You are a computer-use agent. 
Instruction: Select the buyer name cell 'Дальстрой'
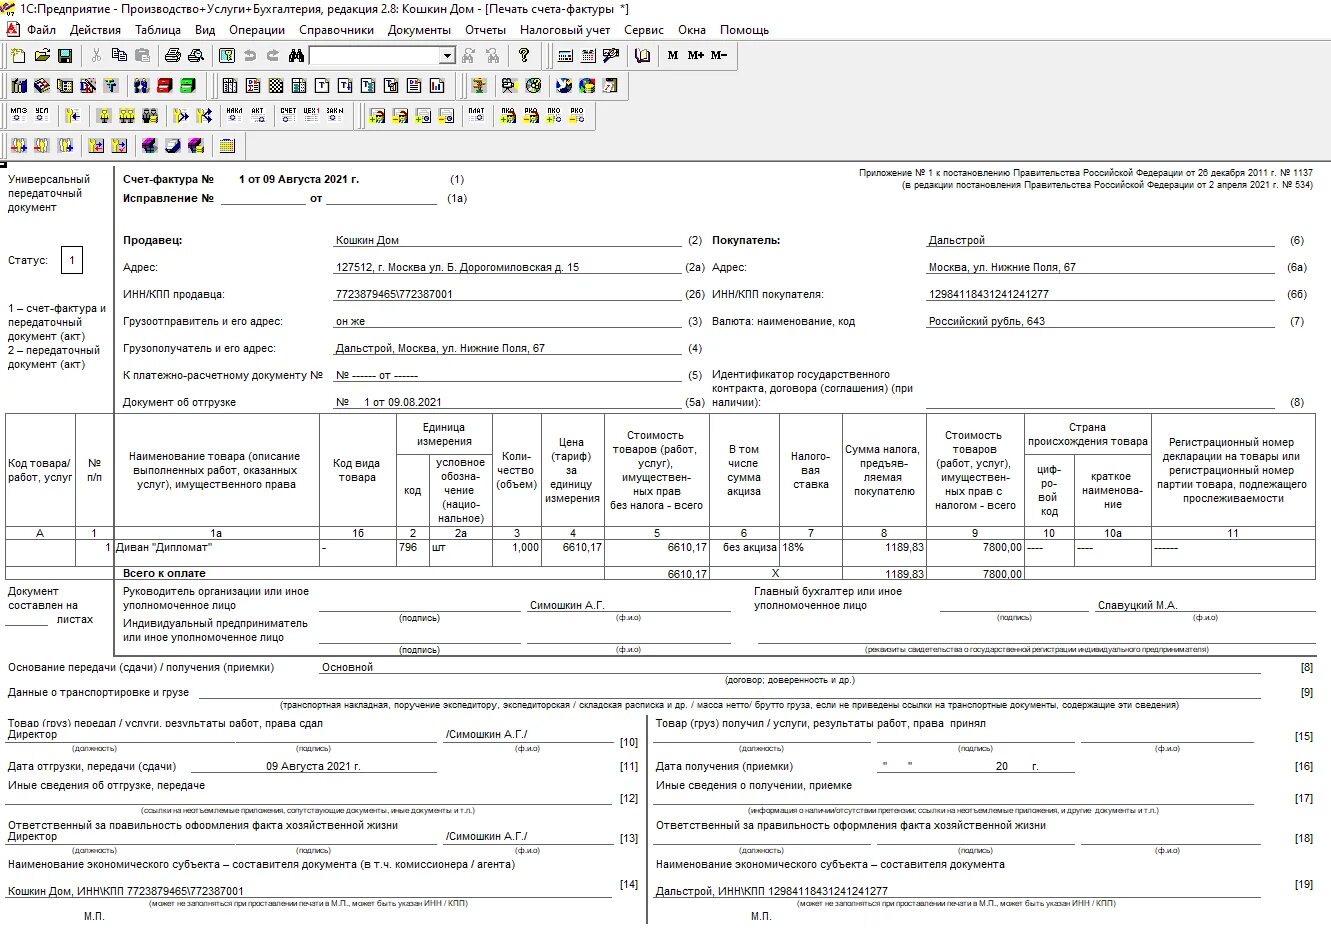pyautogui.click(x=1101, y=240)
